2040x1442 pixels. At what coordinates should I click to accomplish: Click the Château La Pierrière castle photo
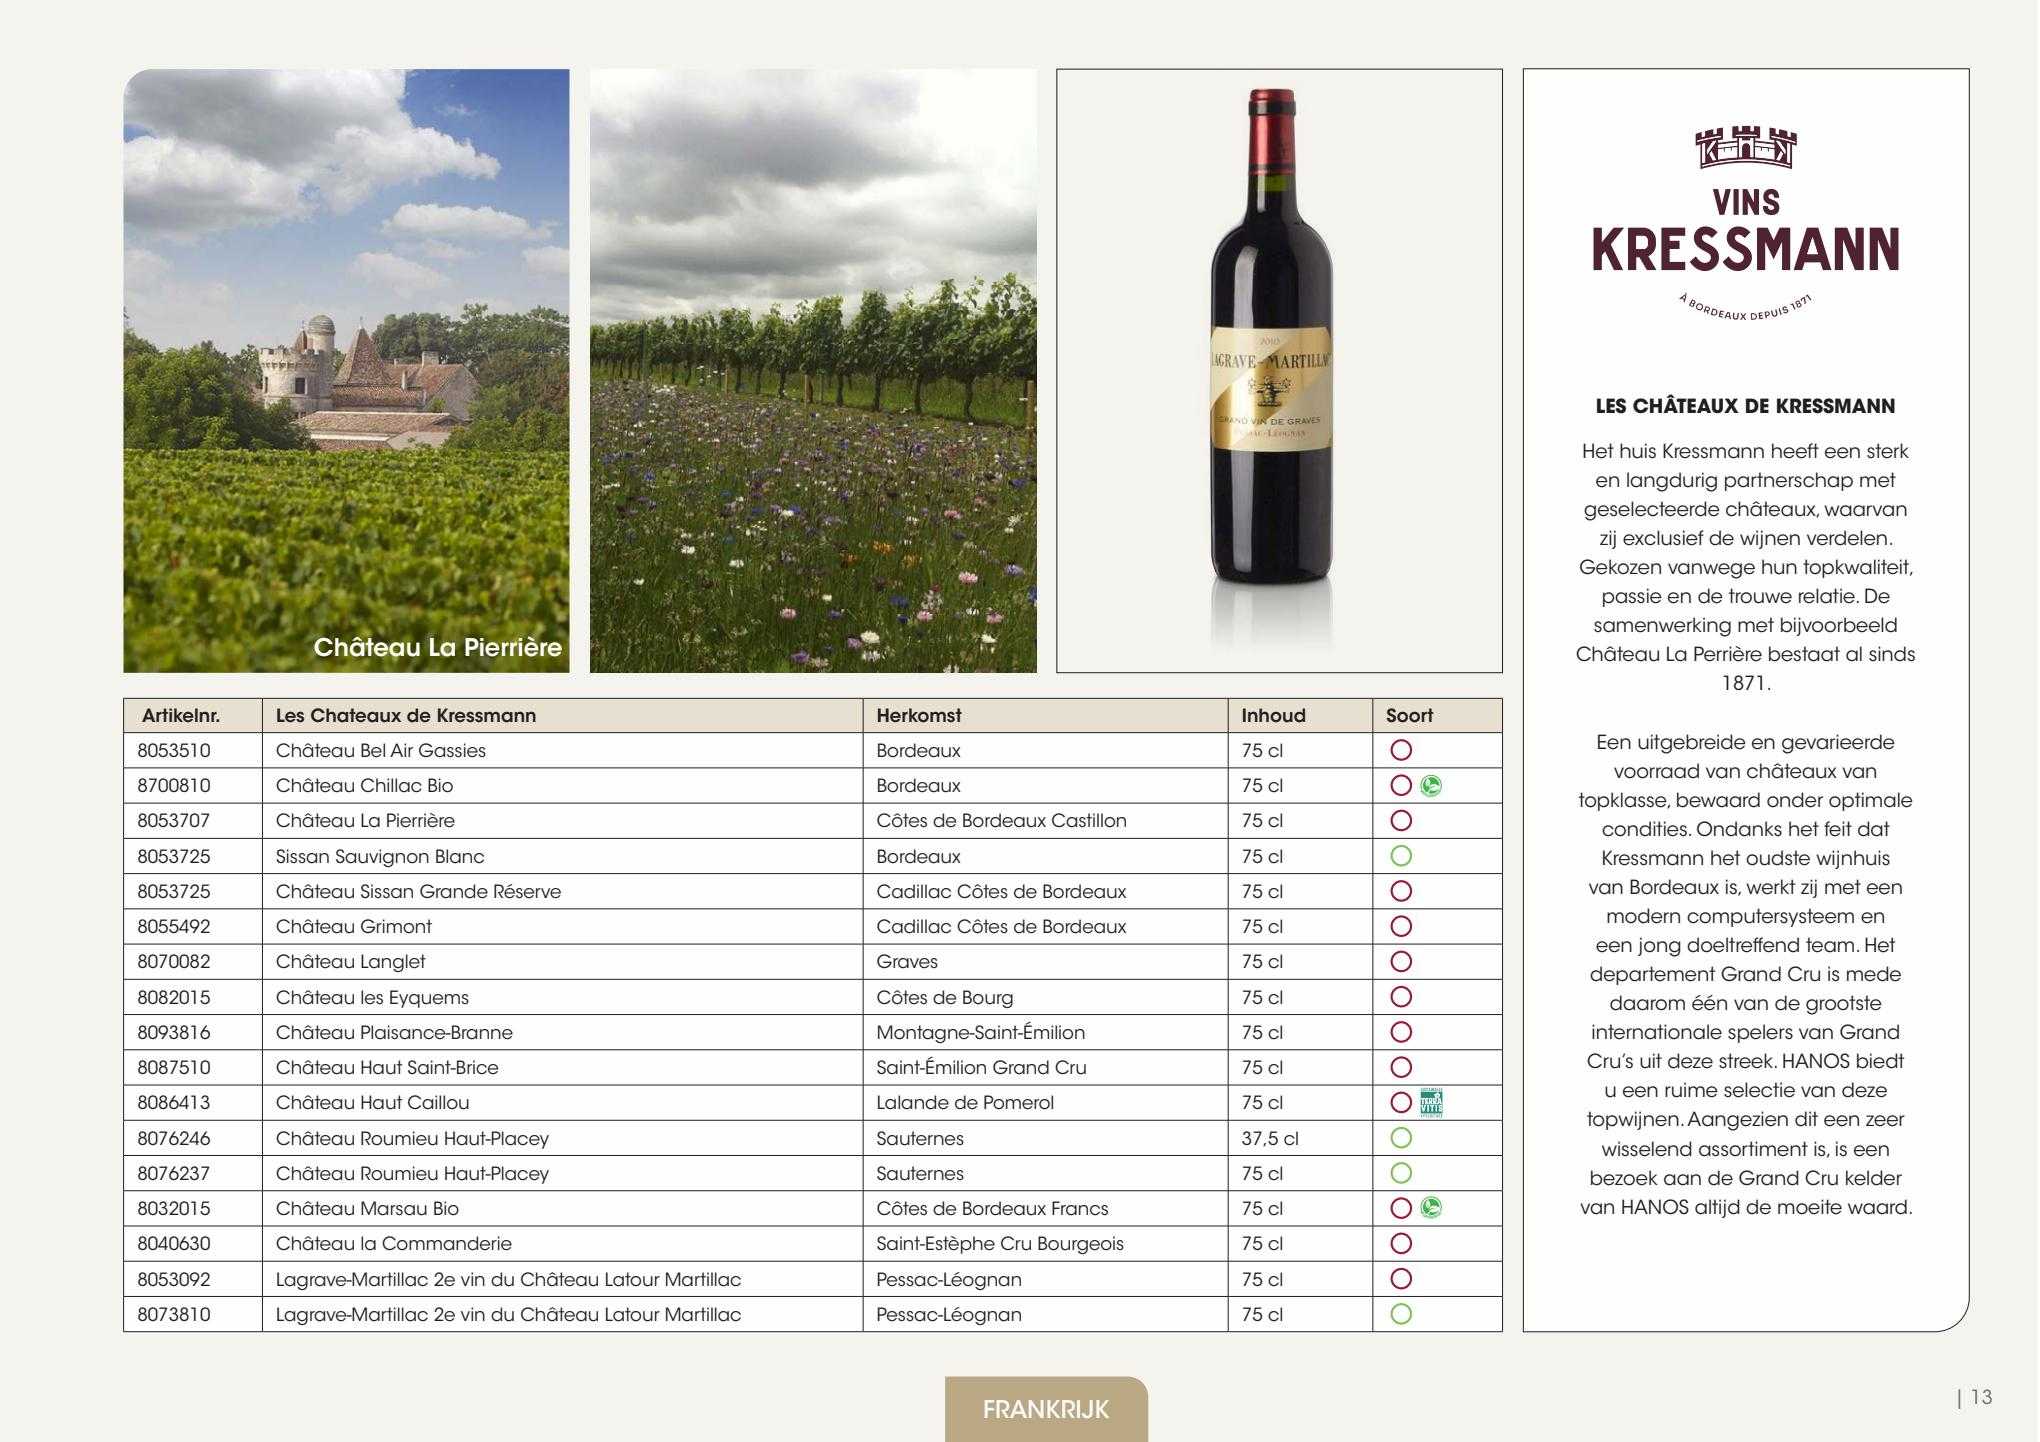point(346,370)
